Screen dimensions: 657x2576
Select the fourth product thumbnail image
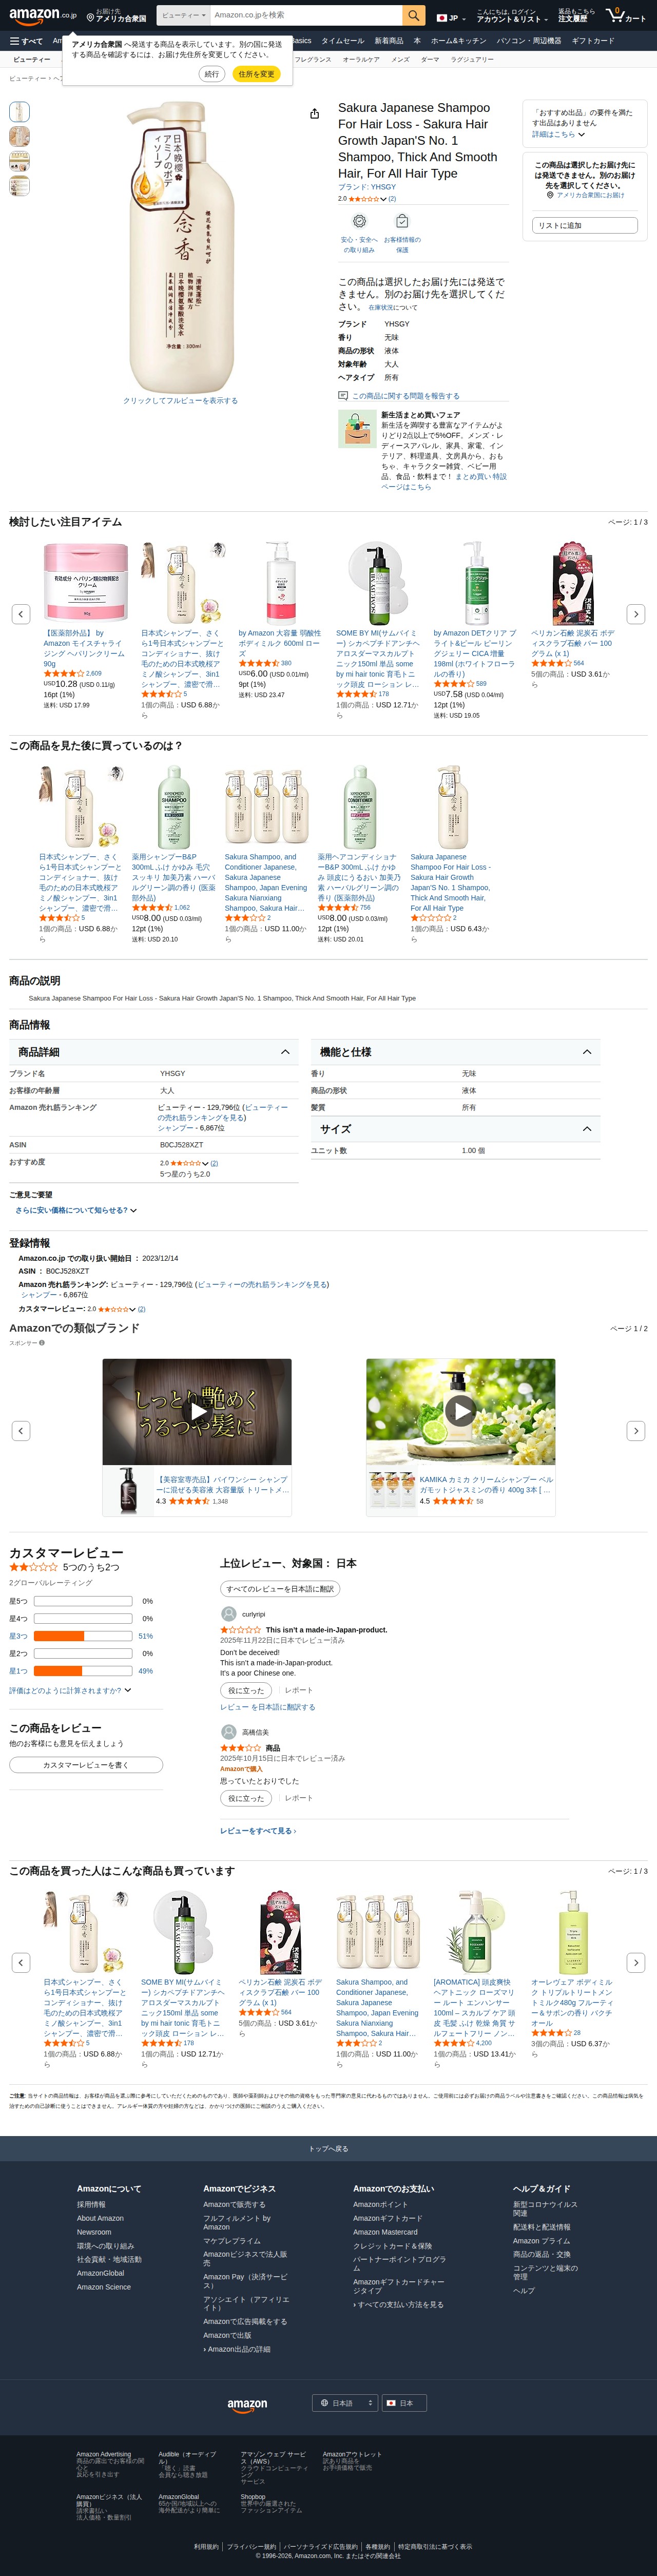point(19,186)
